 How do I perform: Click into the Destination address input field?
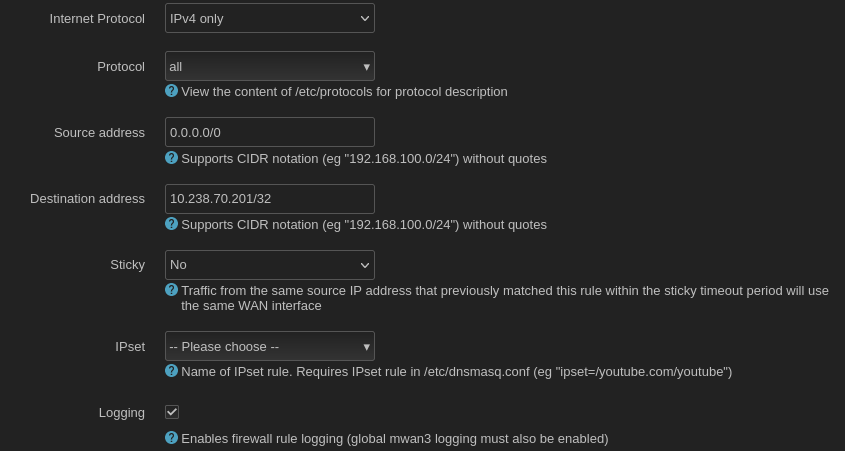click(269, 199)
